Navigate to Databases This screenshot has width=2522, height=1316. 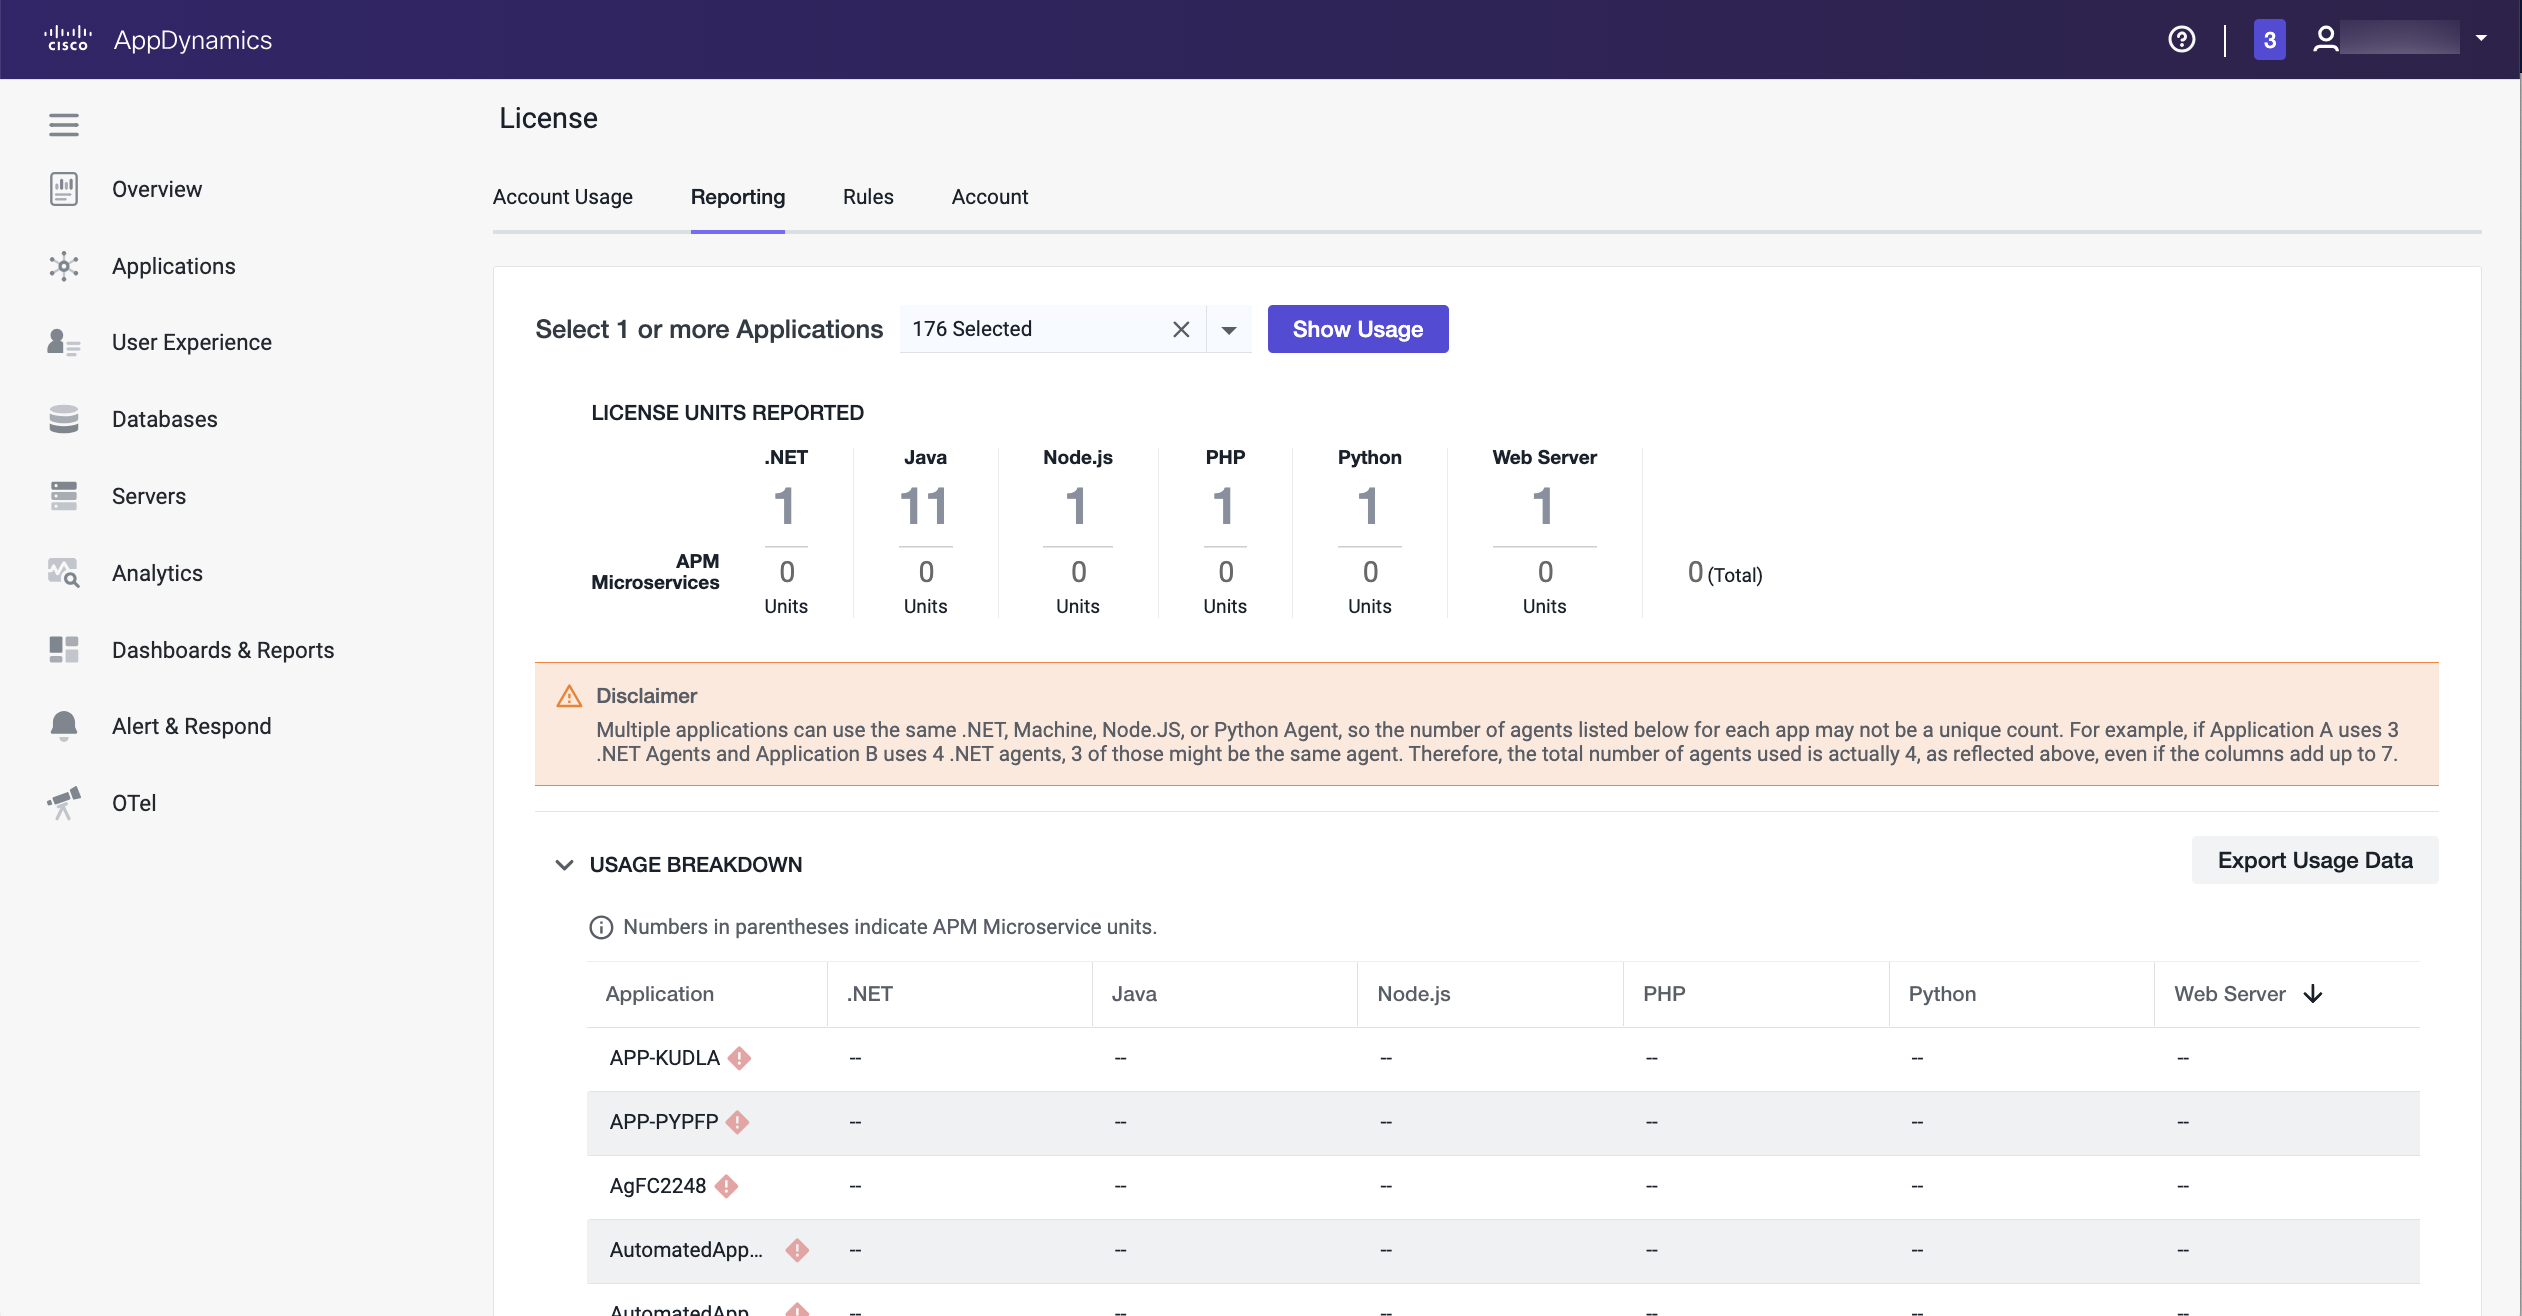165,419
